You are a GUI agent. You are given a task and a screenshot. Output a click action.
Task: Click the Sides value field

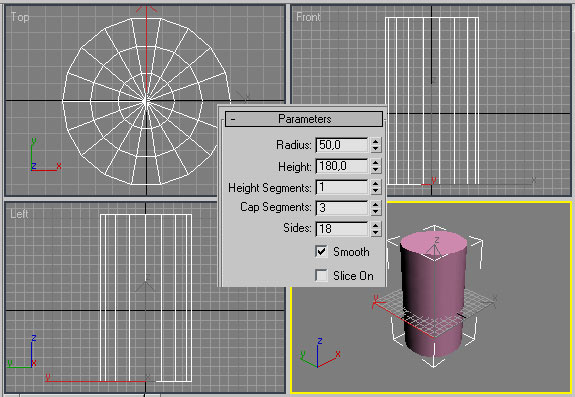pyautogui.click(x=341, y=229)
